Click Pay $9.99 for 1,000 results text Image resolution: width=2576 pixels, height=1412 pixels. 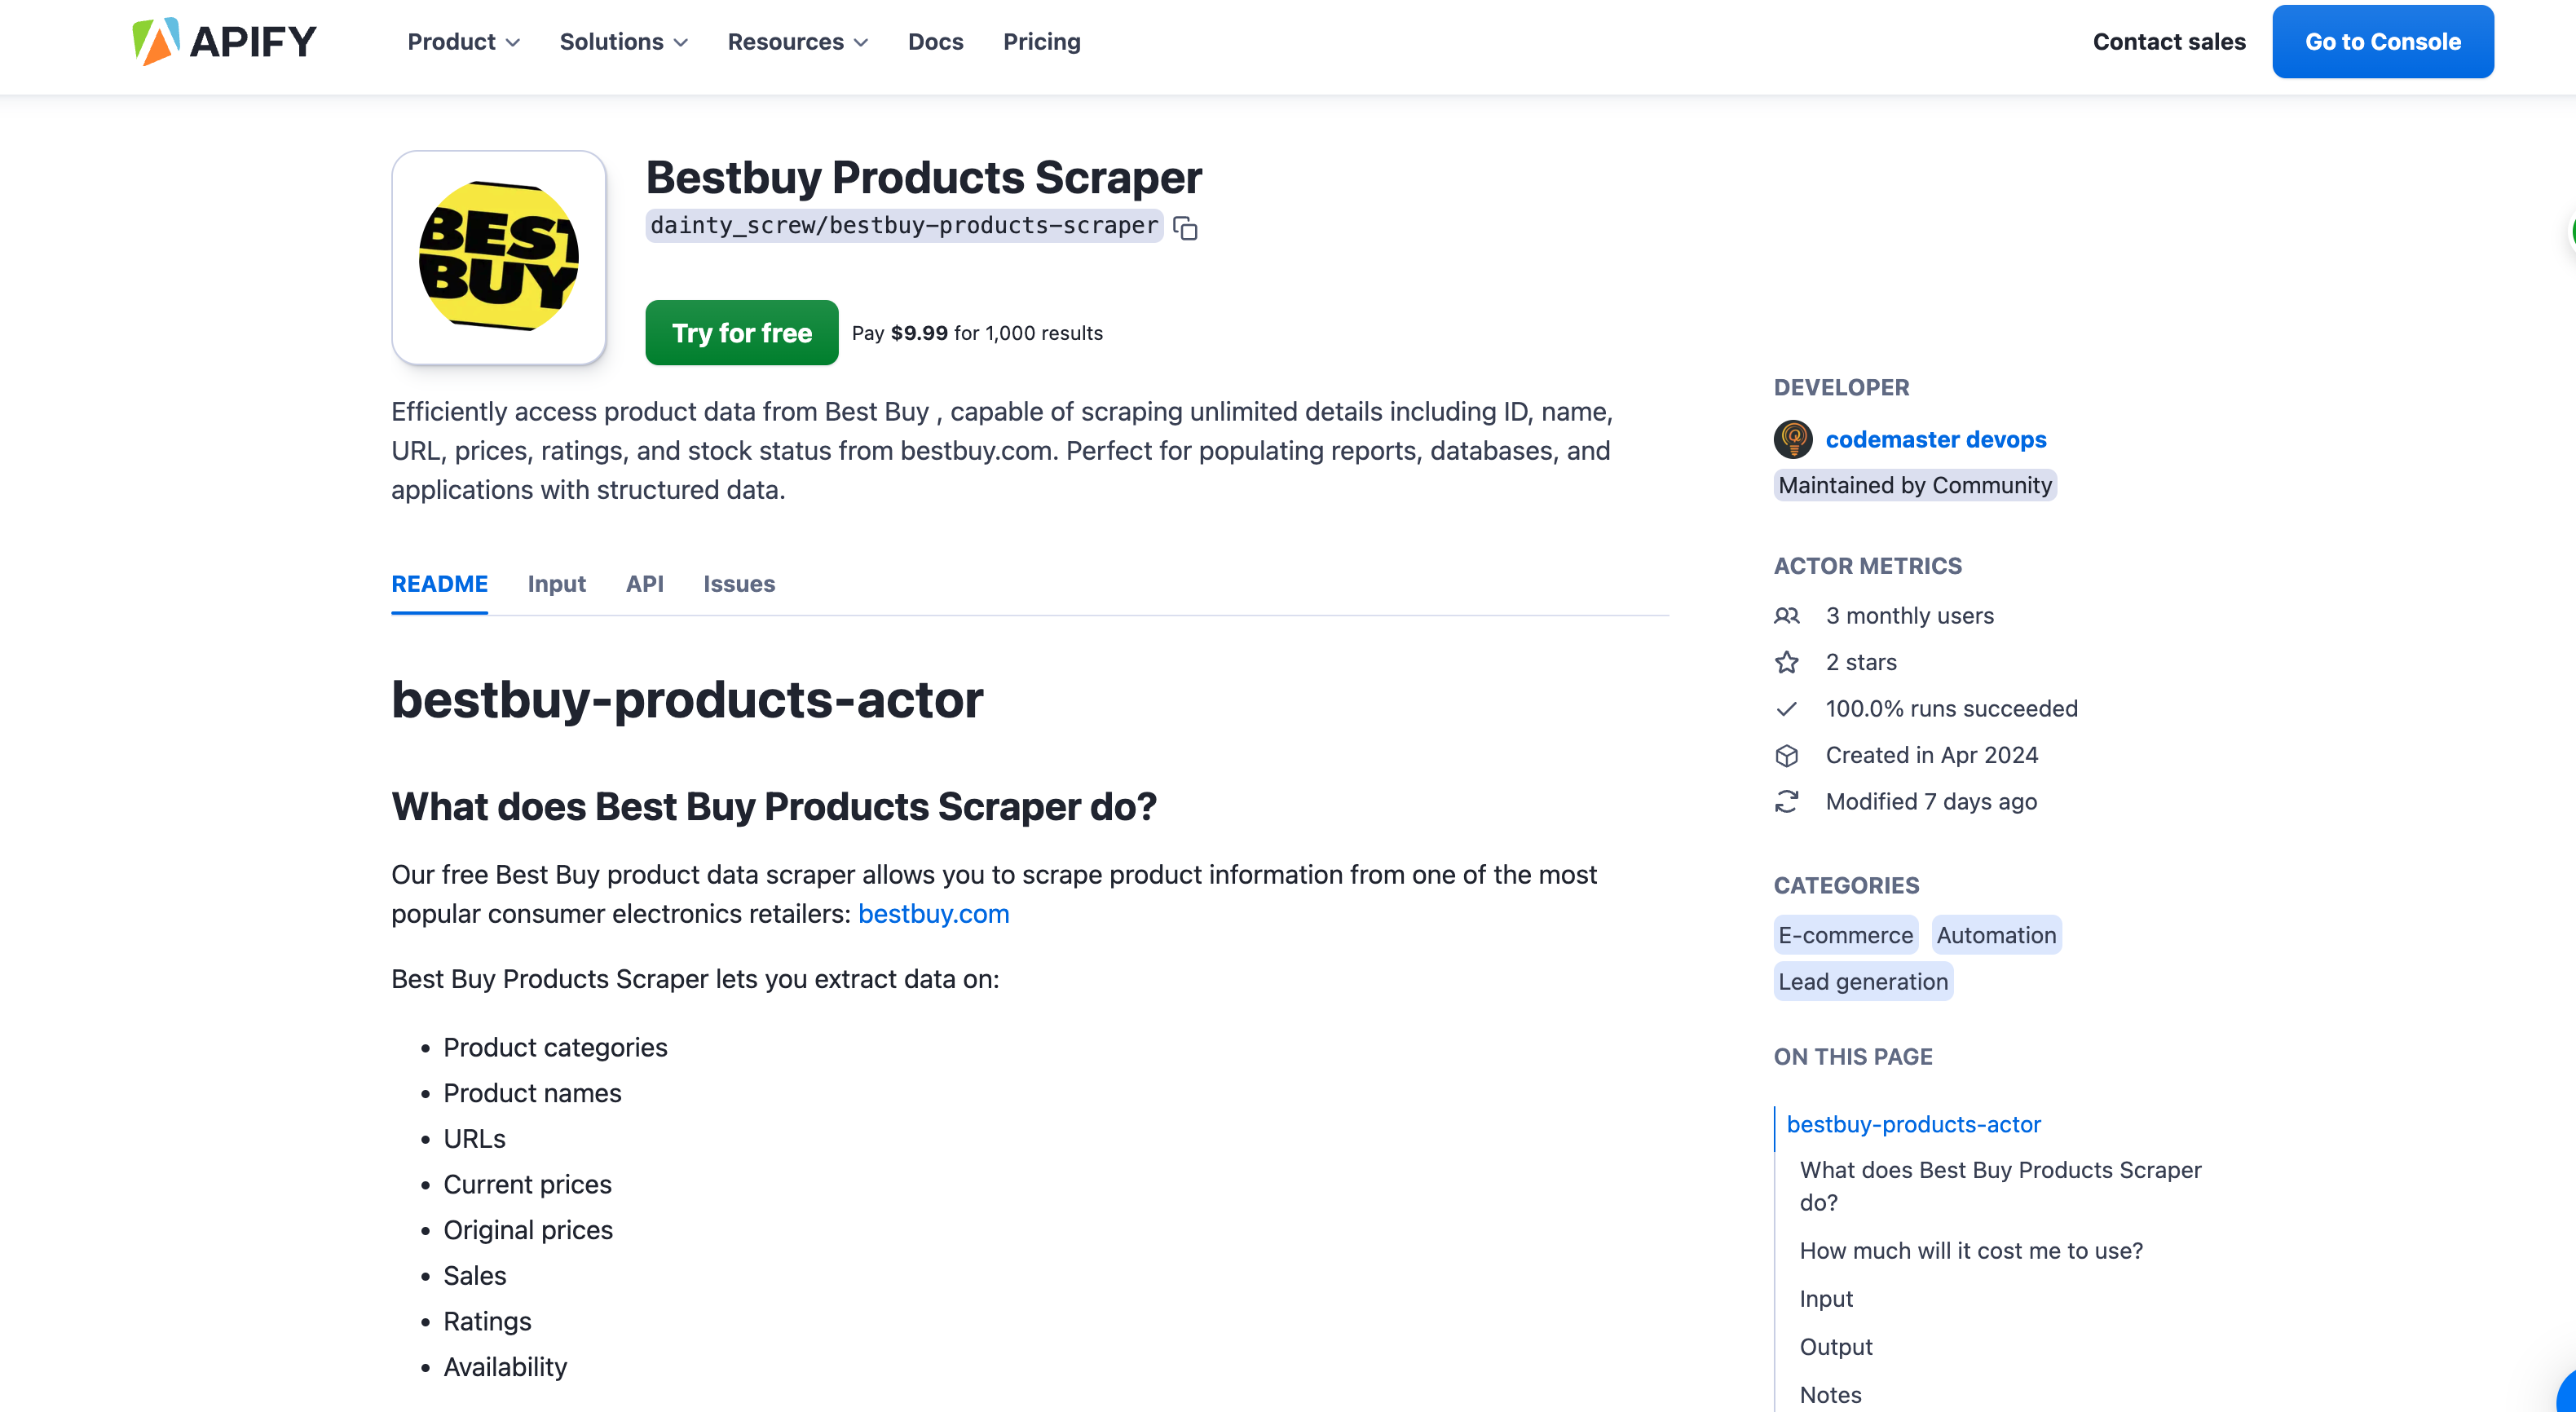tap(977, 333)
